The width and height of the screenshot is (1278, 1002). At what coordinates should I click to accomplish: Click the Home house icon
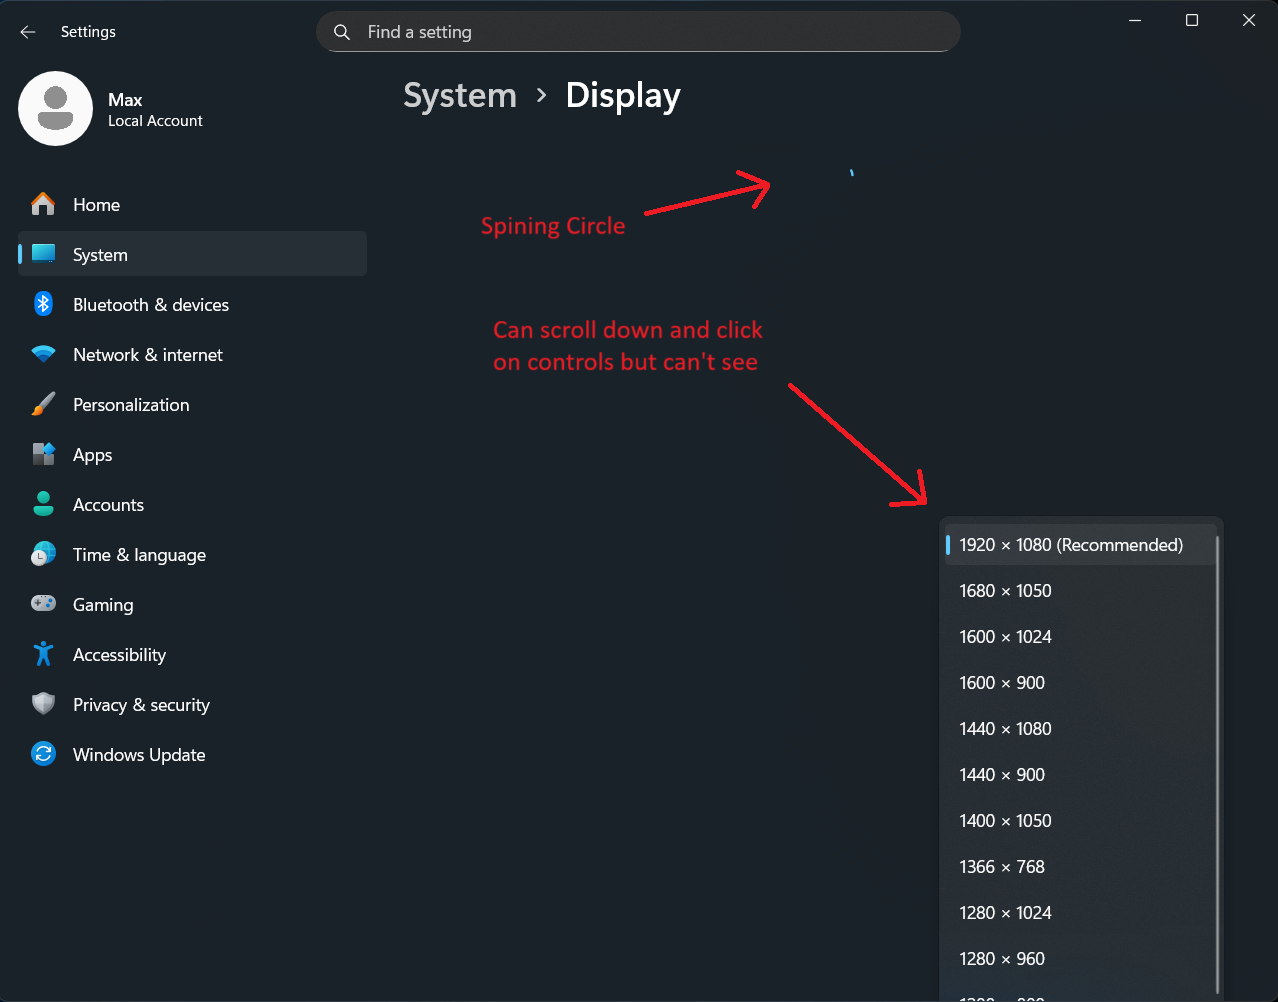coord(43,204)
